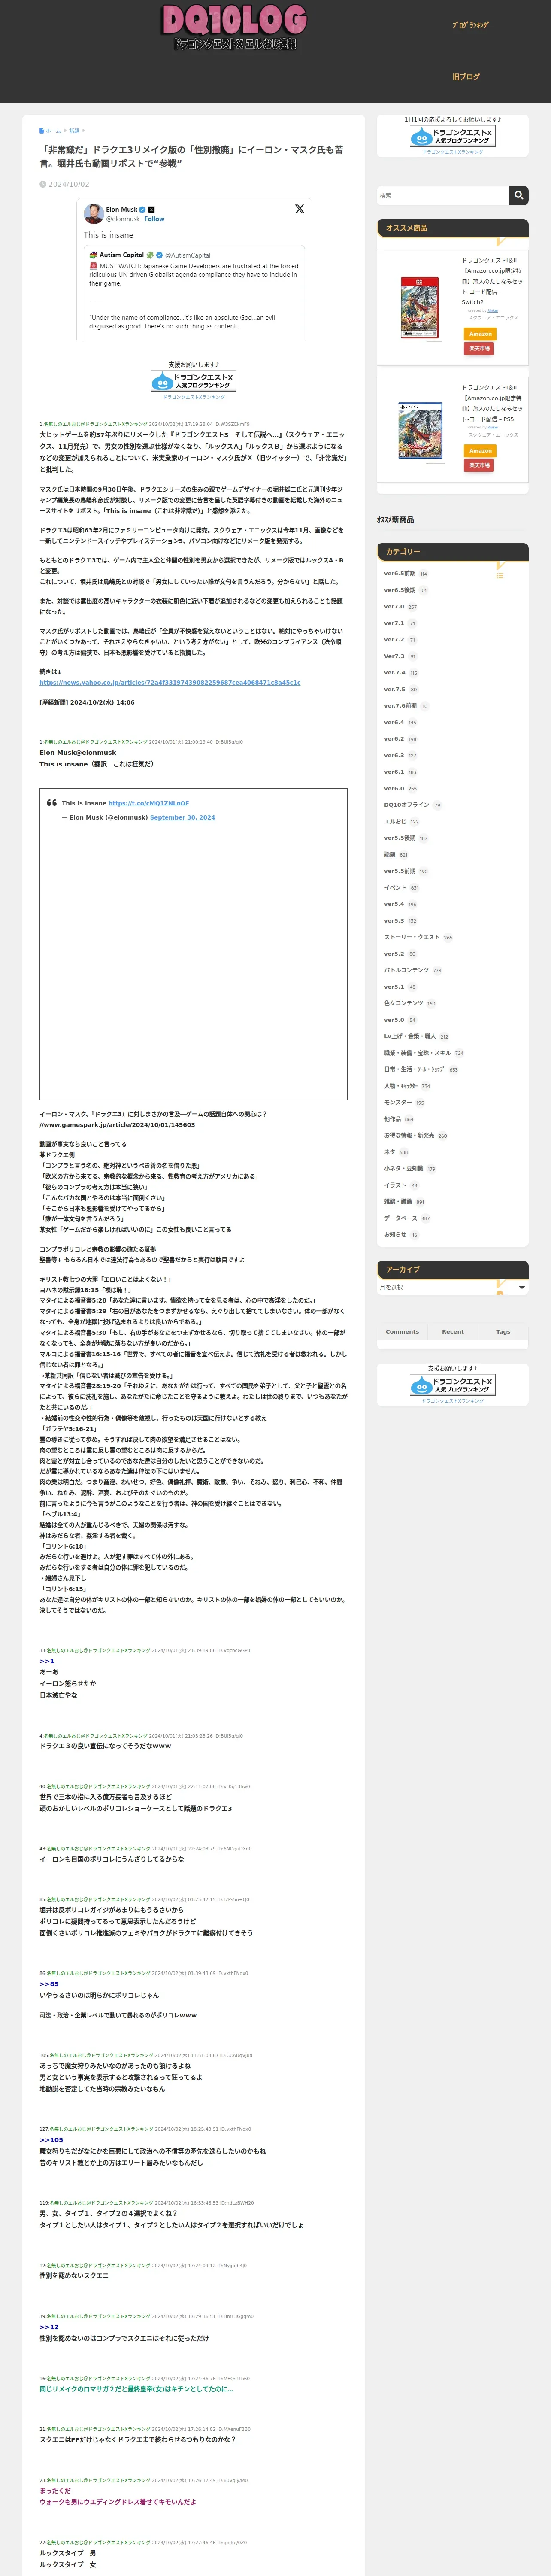Click the Autism Capital quoted tweet

click(194, 291)
